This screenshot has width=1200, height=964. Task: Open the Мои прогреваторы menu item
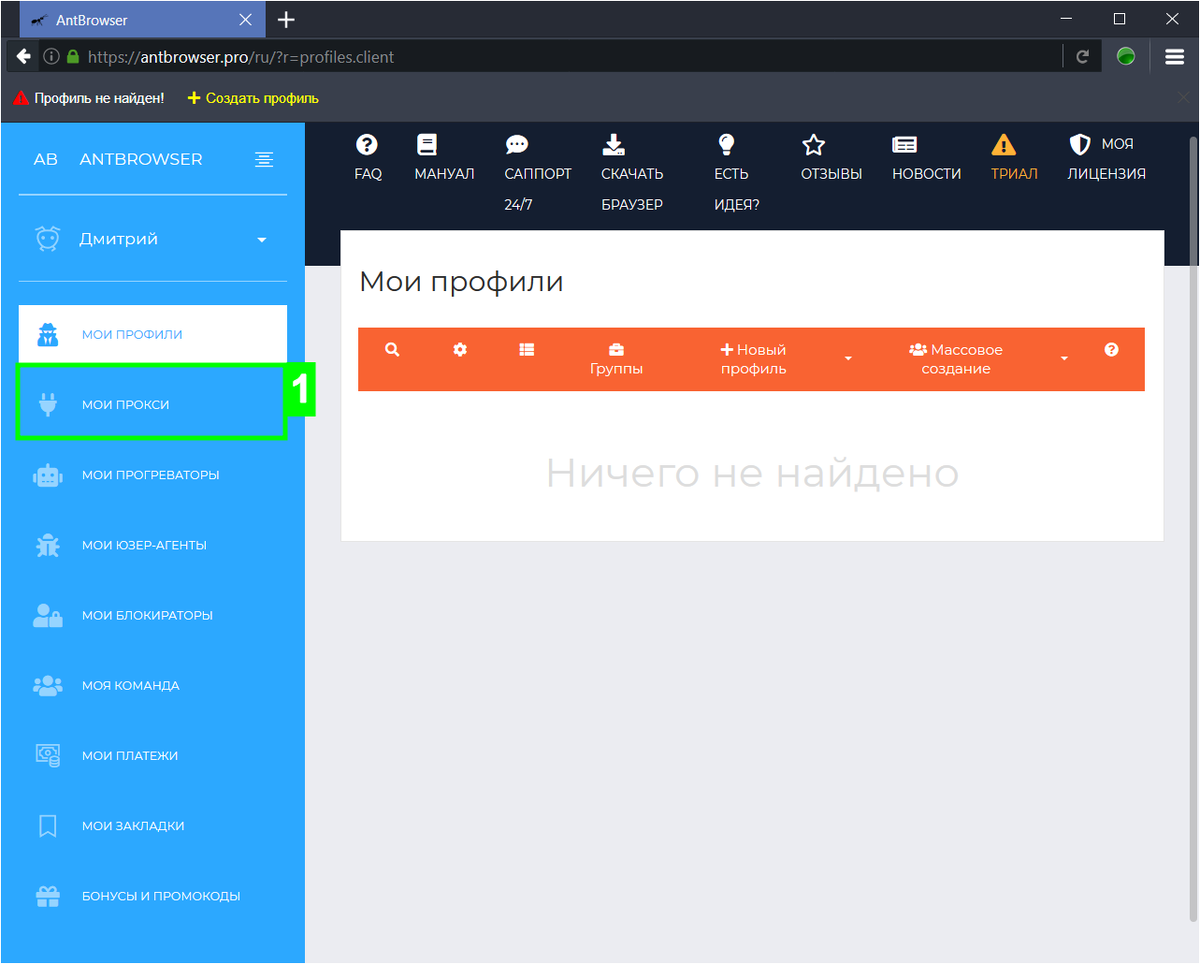point(153,475)
